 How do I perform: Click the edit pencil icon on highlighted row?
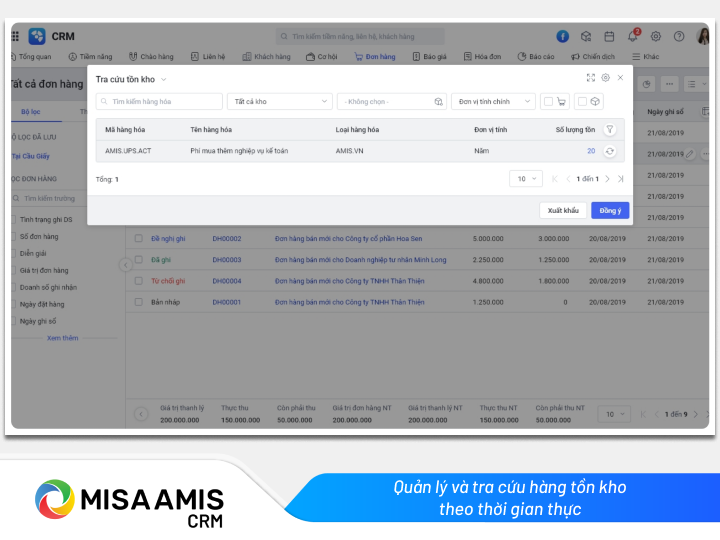coord(690,154)
